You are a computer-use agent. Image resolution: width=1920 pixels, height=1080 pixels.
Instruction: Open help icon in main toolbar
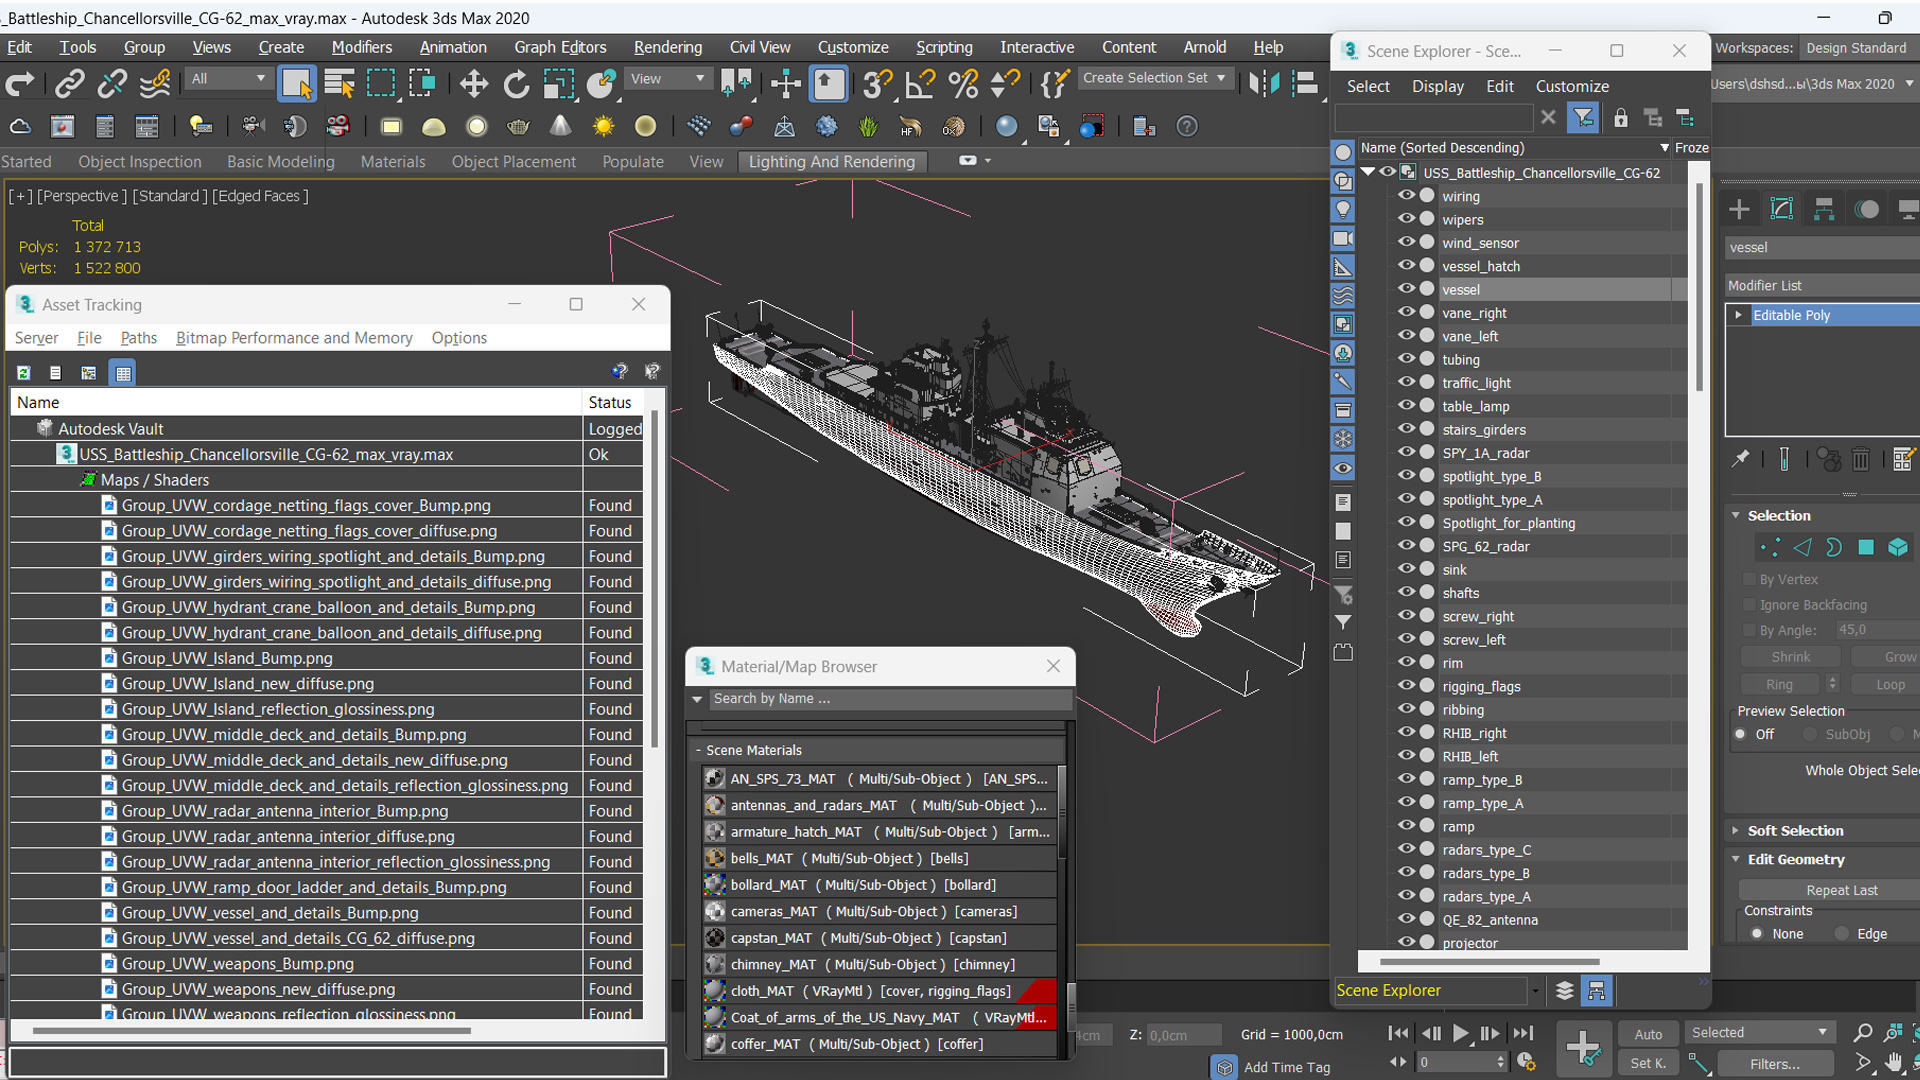[x=1186, y=127]
